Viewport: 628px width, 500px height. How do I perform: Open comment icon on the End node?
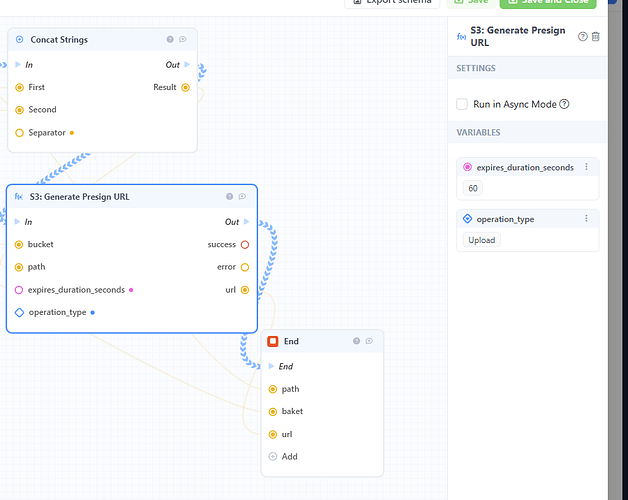click(369, 341)
